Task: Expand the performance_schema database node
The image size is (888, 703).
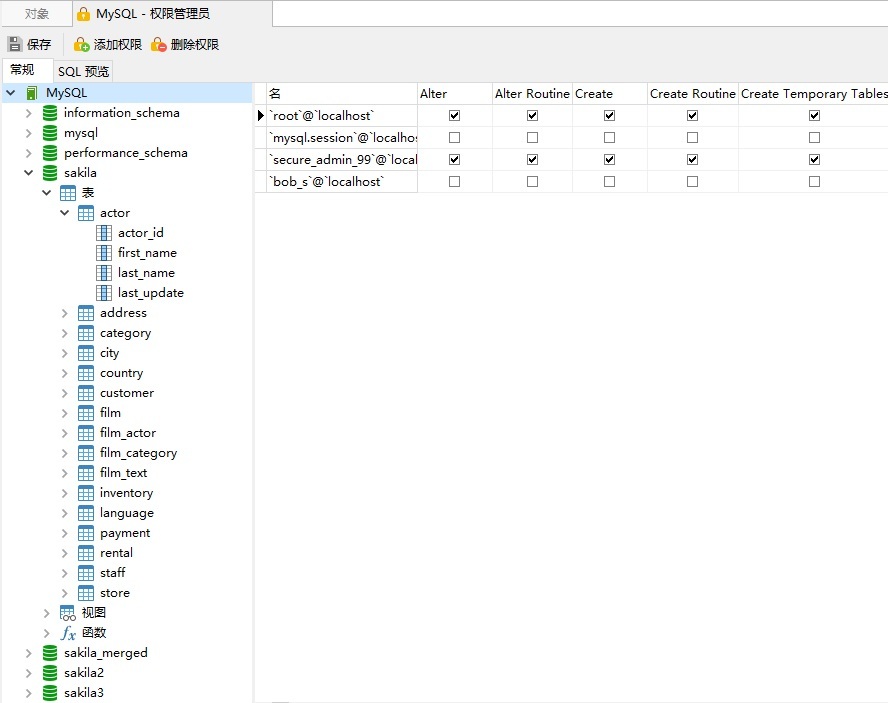Action: click(28, 153)
